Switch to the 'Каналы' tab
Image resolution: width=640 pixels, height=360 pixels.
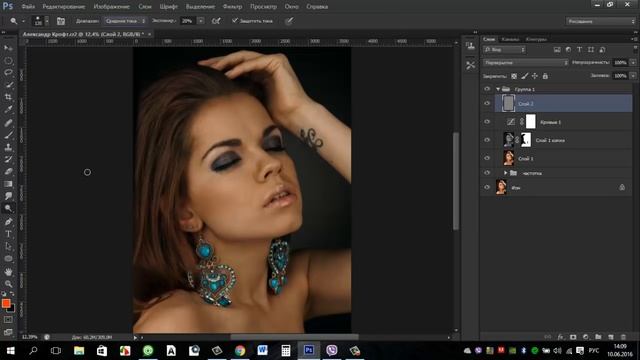[510, 39]
